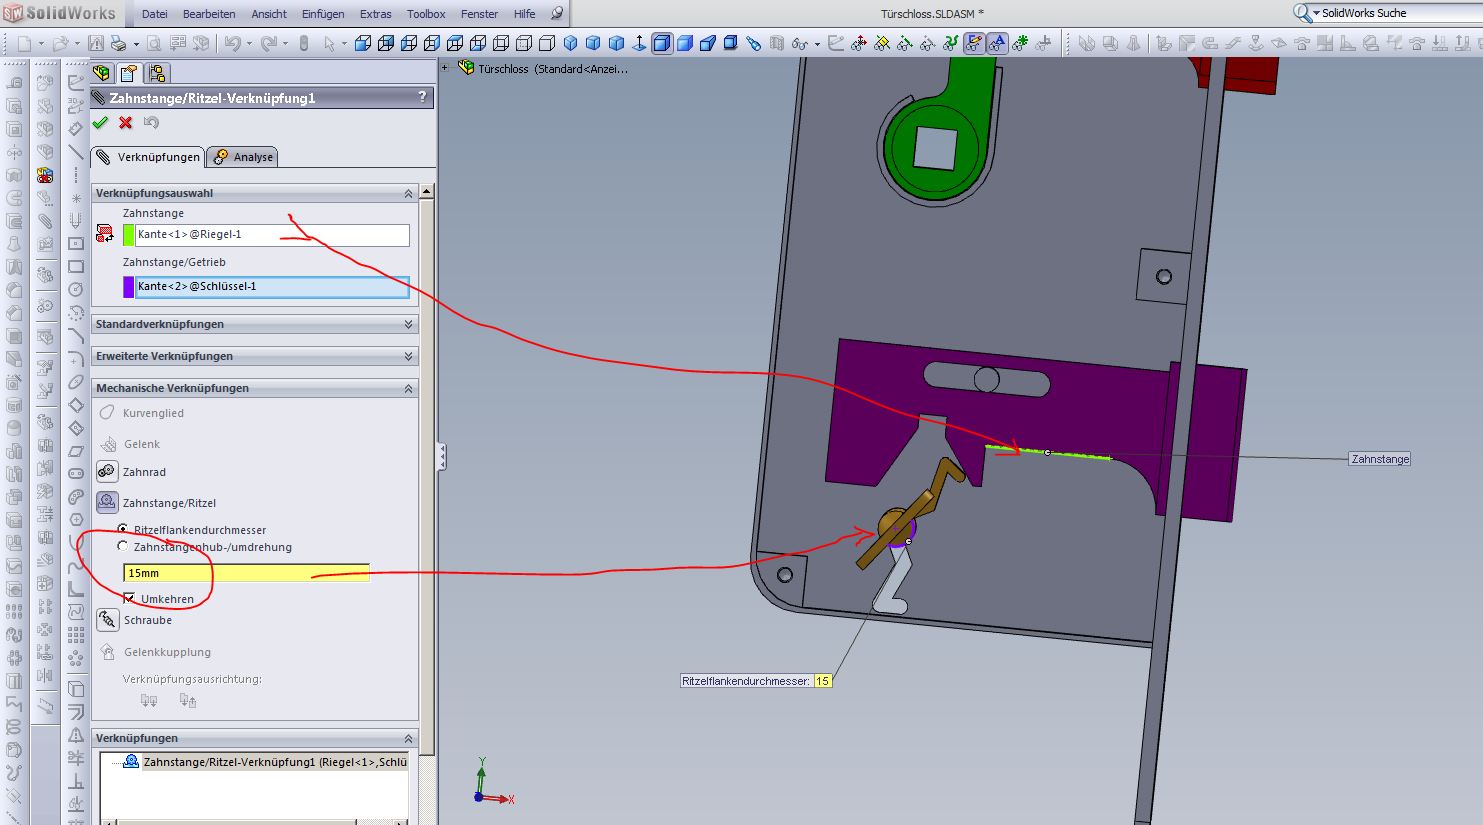Click the purple swatch beside Kante<2>@Schlüssel-1
The height and width of the screenshot is (825, 1483).
[x=128, y=287]
